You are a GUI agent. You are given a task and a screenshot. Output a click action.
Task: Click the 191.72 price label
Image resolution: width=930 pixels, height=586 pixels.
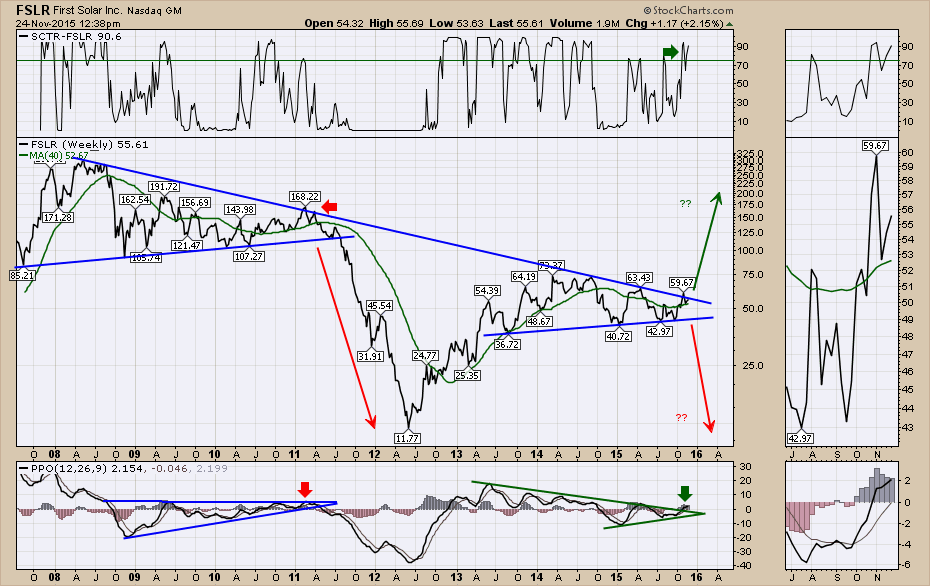(164, 187)
